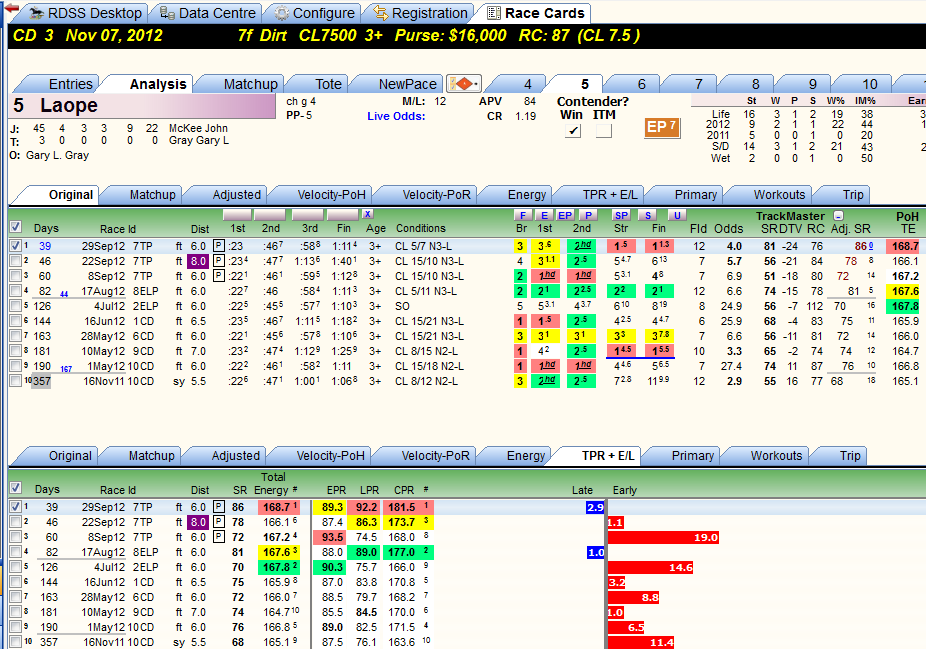This screenshot has width=926, height=649.
Task: Click the blue 2.9 Late bar
Action: (595, 507)
